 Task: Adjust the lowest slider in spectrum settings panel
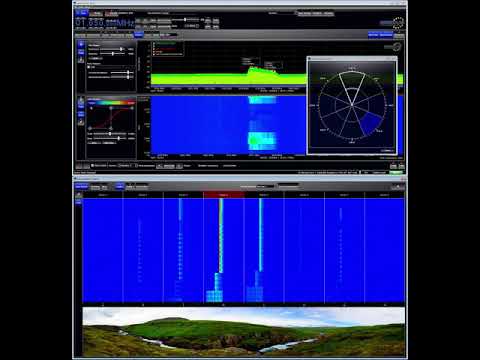[121, 77]
